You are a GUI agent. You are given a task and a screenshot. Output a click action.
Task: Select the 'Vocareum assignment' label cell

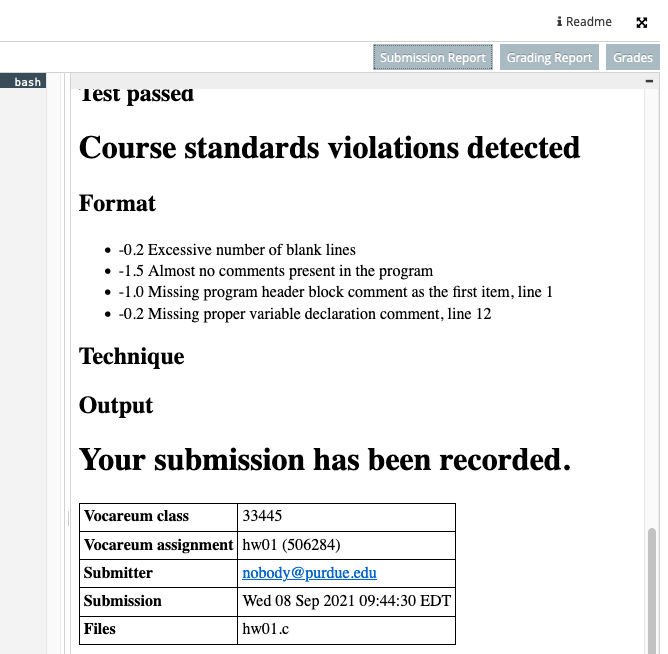click(x=158, y=545)
